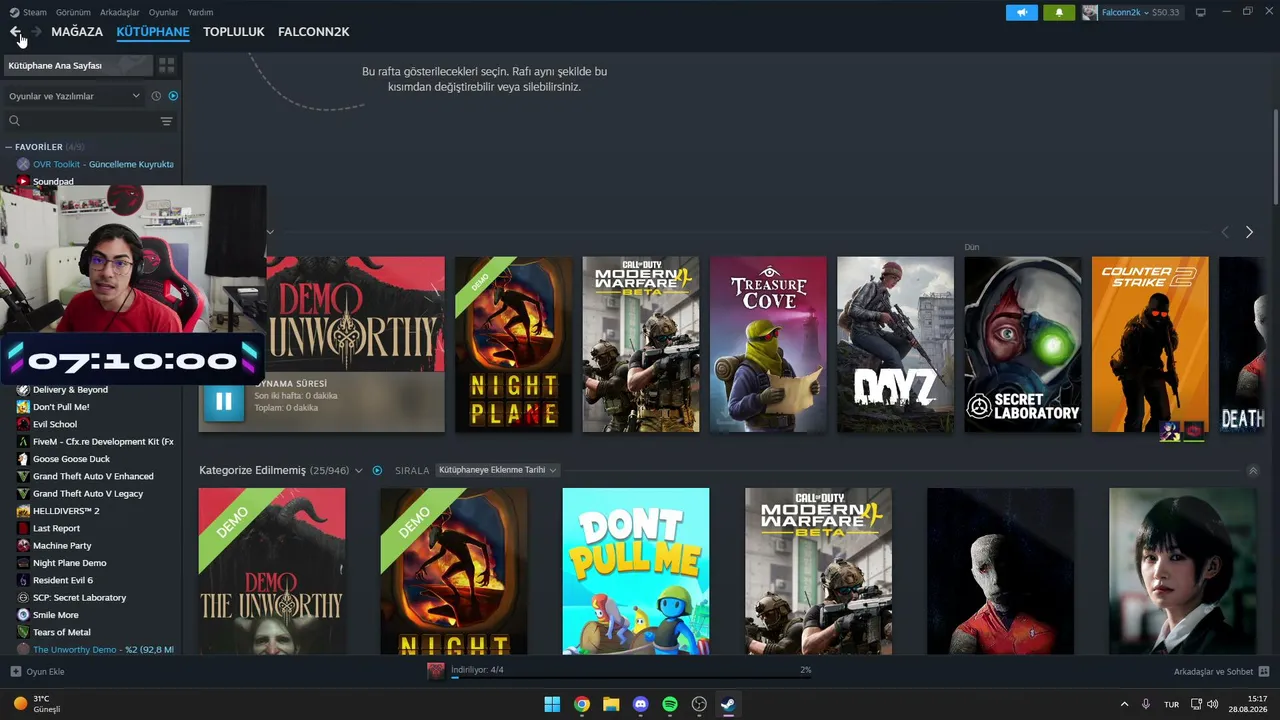
Task: Select Resident Evil 6 in game list
Action: pyautogui.click(x=63, y=580)
